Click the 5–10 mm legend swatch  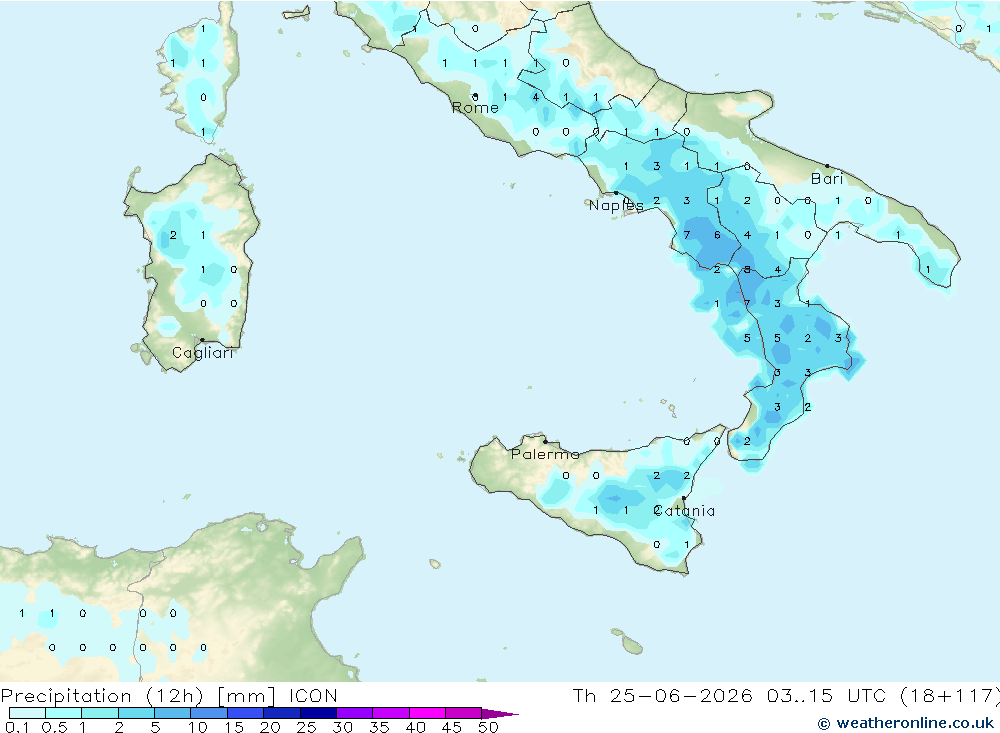coord(173,713)
